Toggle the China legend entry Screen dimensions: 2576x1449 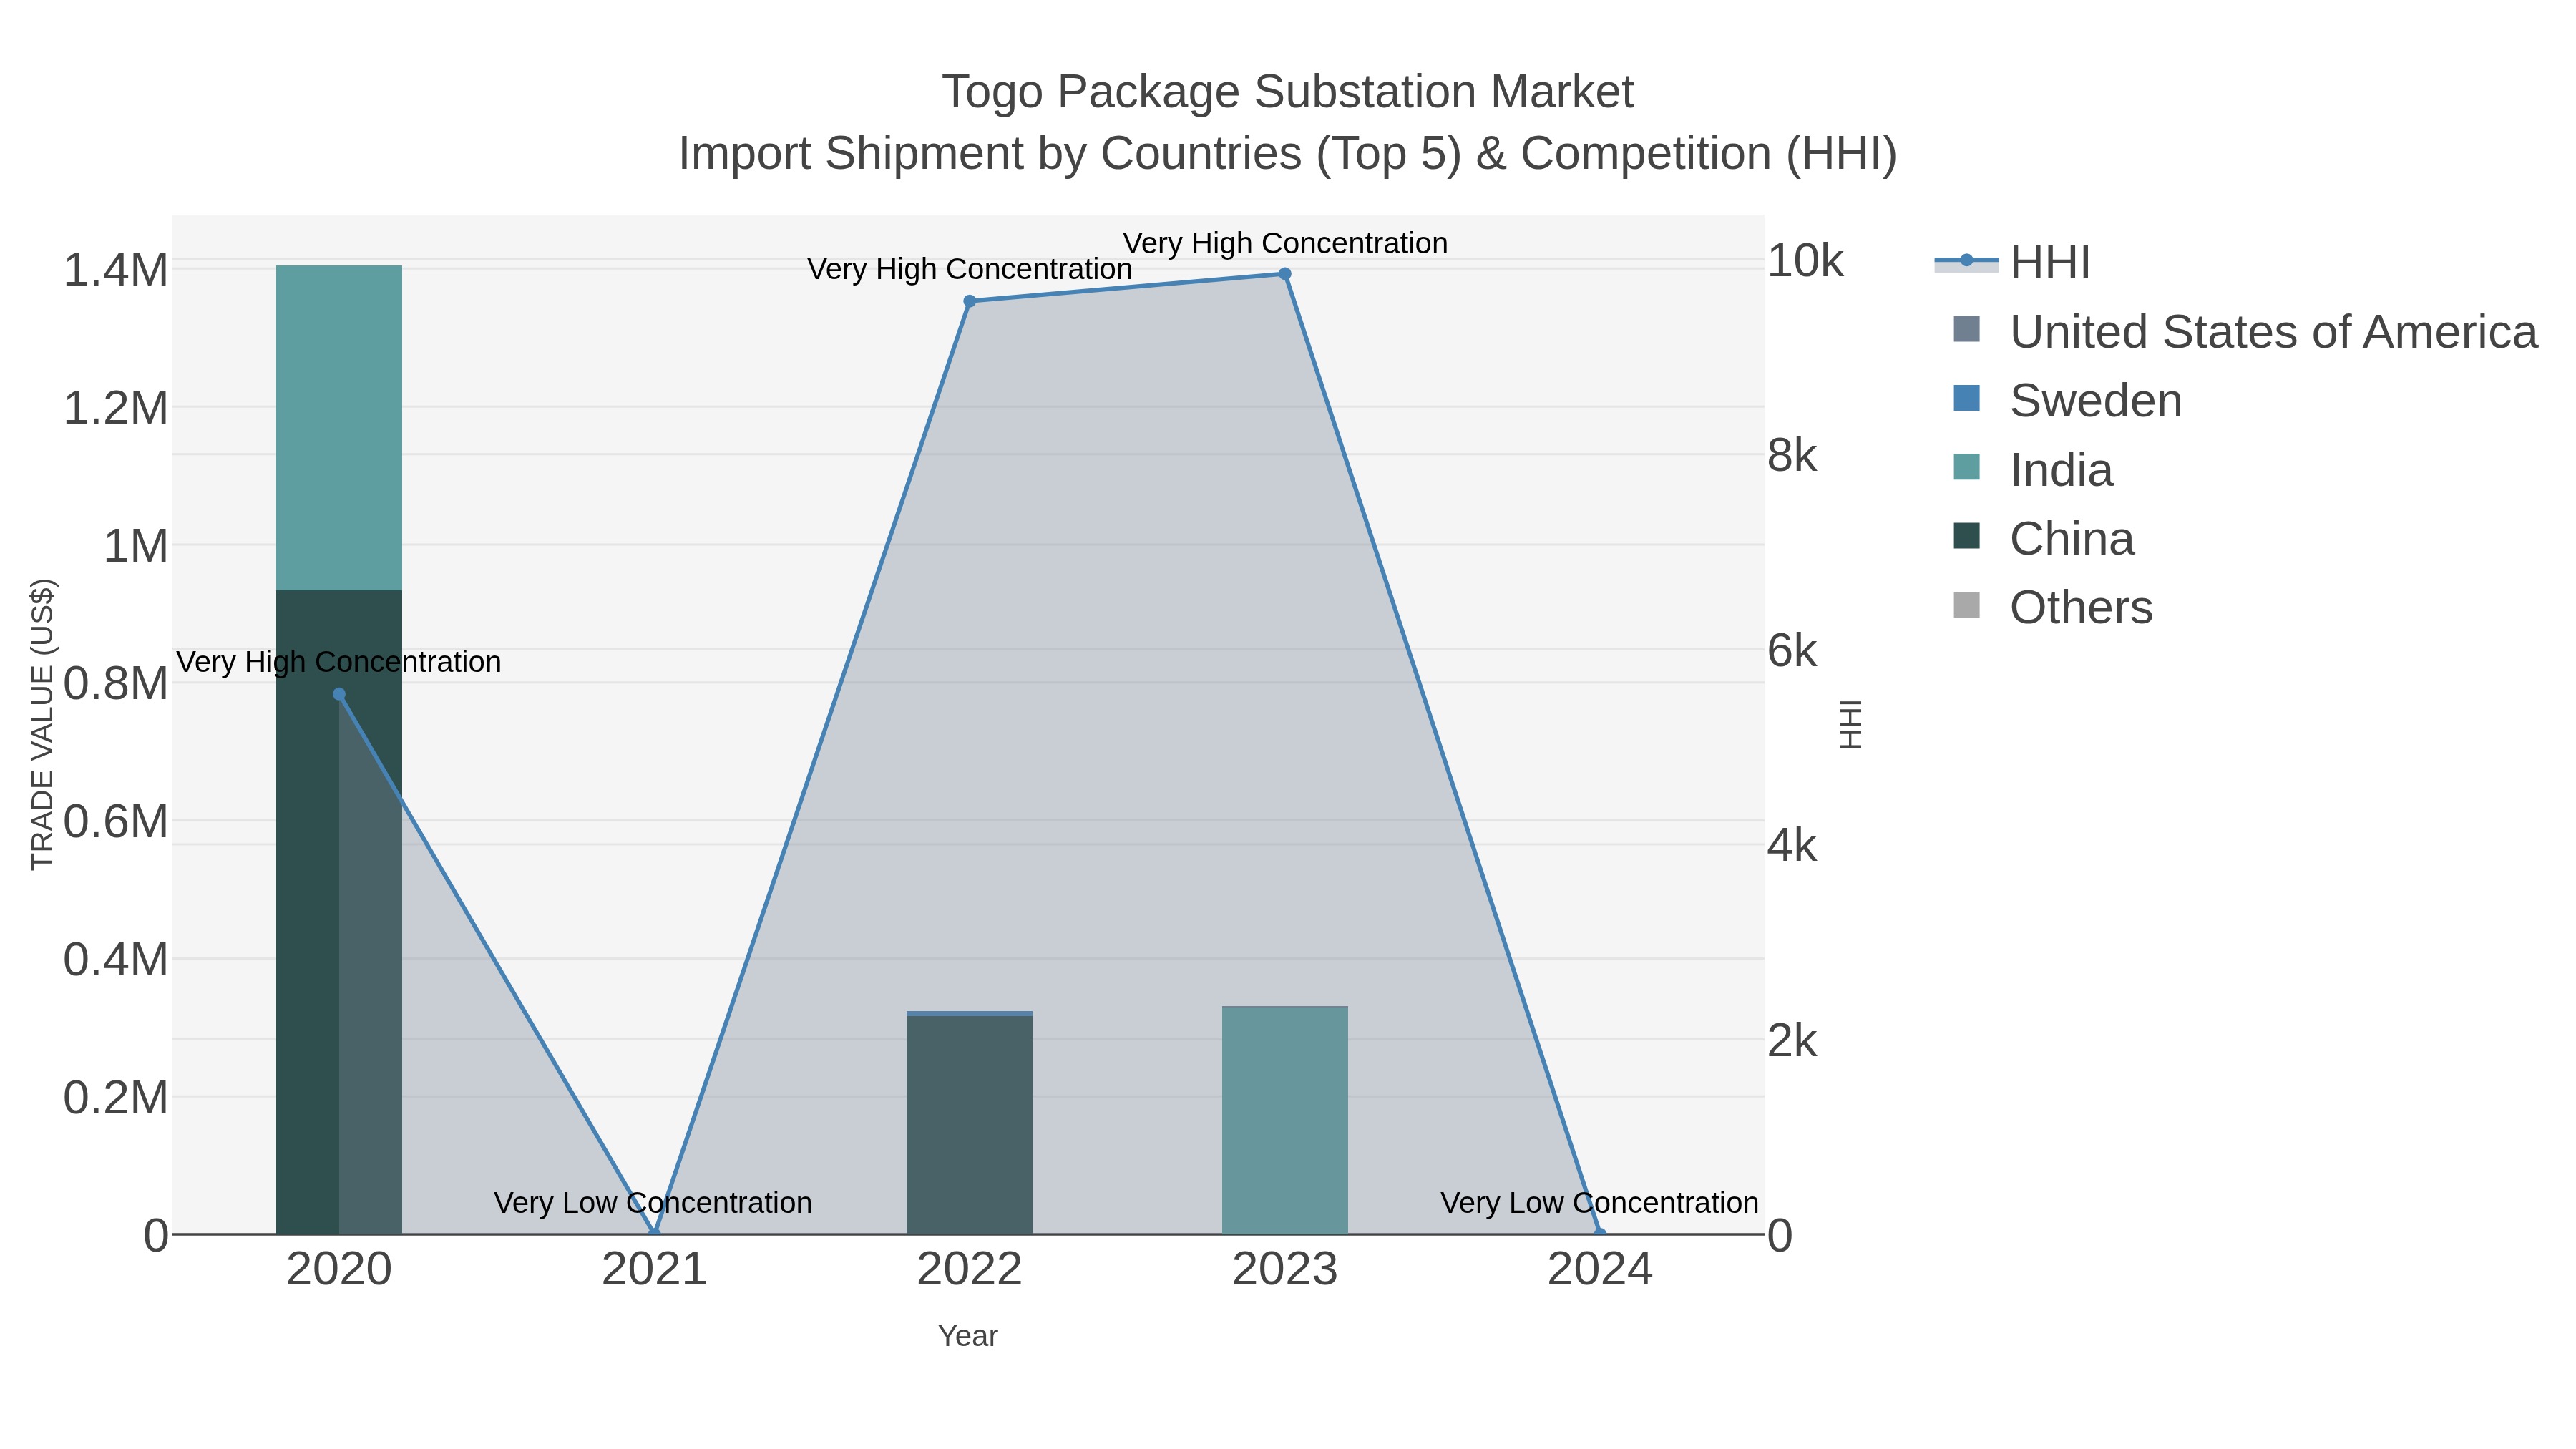tap(2043, 539)
